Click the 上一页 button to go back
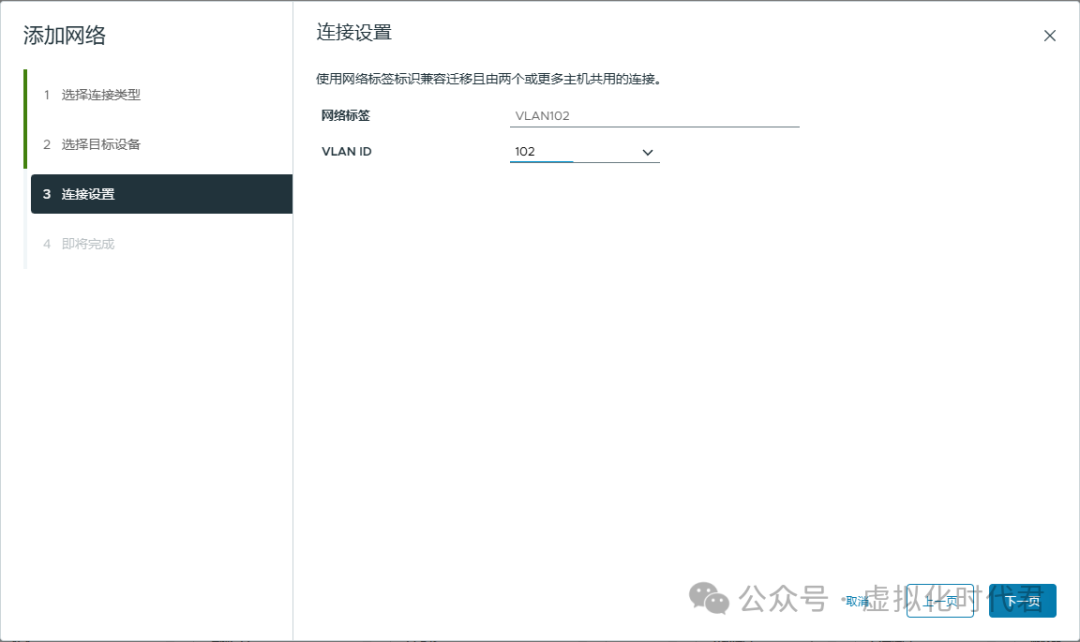This screenshot has height=642, width=1080. click(940, 601)
